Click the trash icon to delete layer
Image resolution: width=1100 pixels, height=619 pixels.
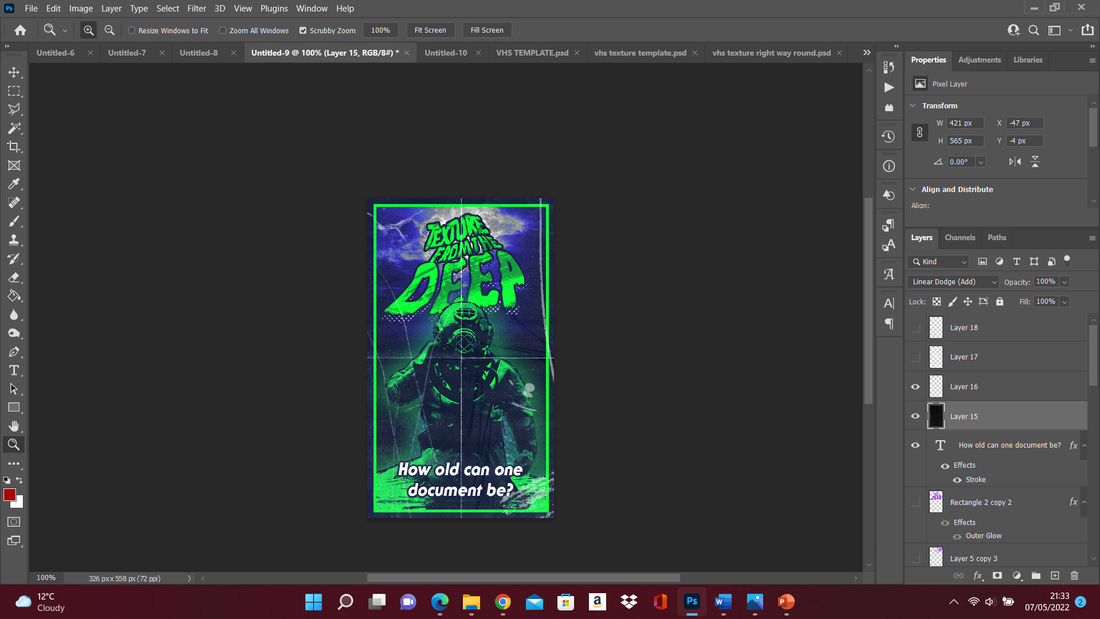point(1074,575)
